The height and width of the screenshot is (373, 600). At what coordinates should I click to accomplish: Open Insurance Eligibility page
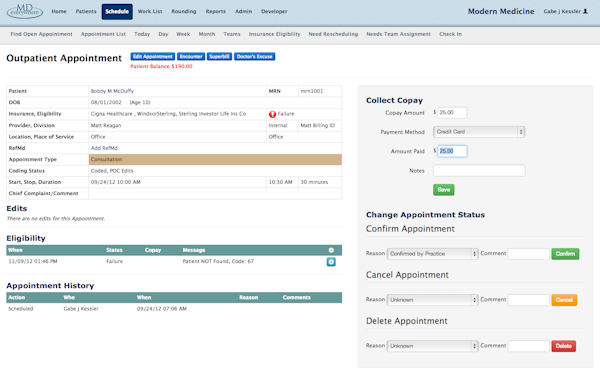click(x=274, y=34)
